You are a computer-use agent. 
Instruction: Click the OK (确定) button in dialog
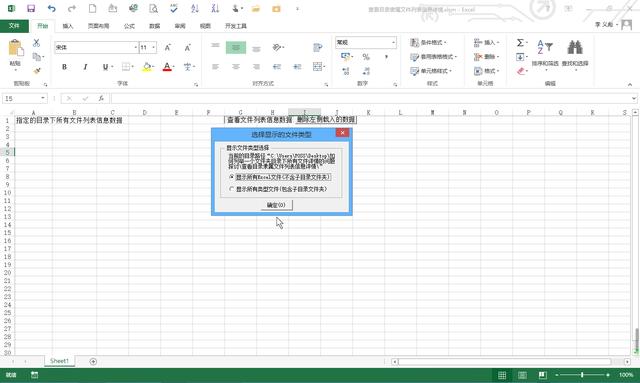tap(276, 205)
